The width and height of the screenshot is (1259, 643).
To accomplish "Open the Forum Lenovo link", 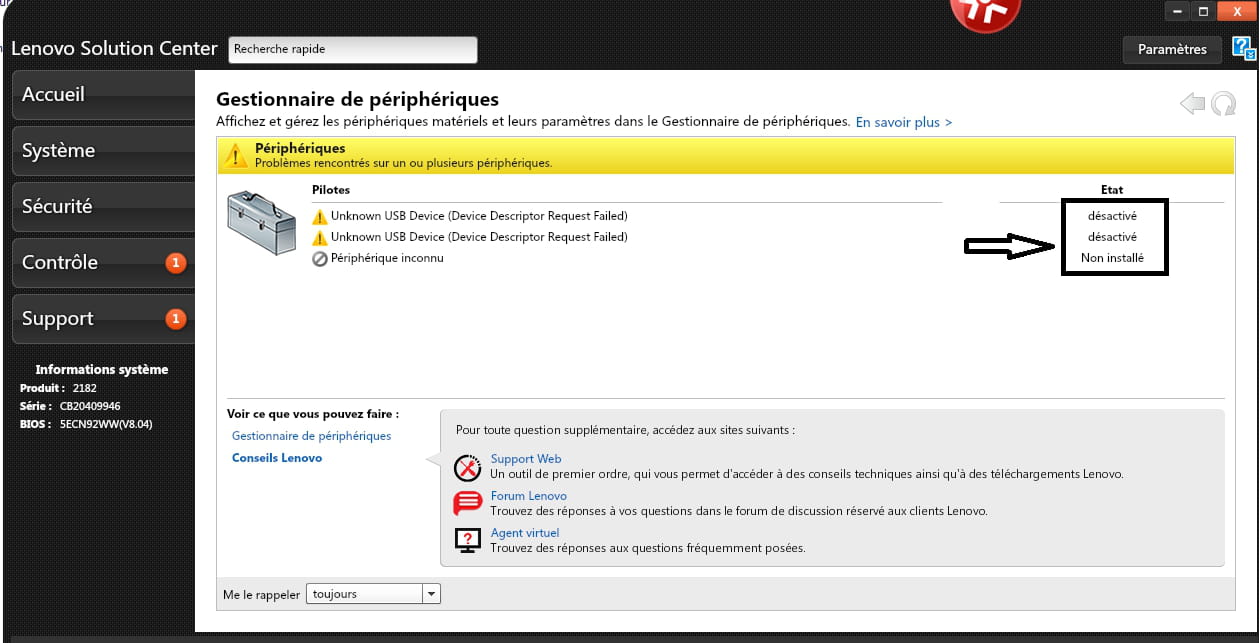I will 528,496.
